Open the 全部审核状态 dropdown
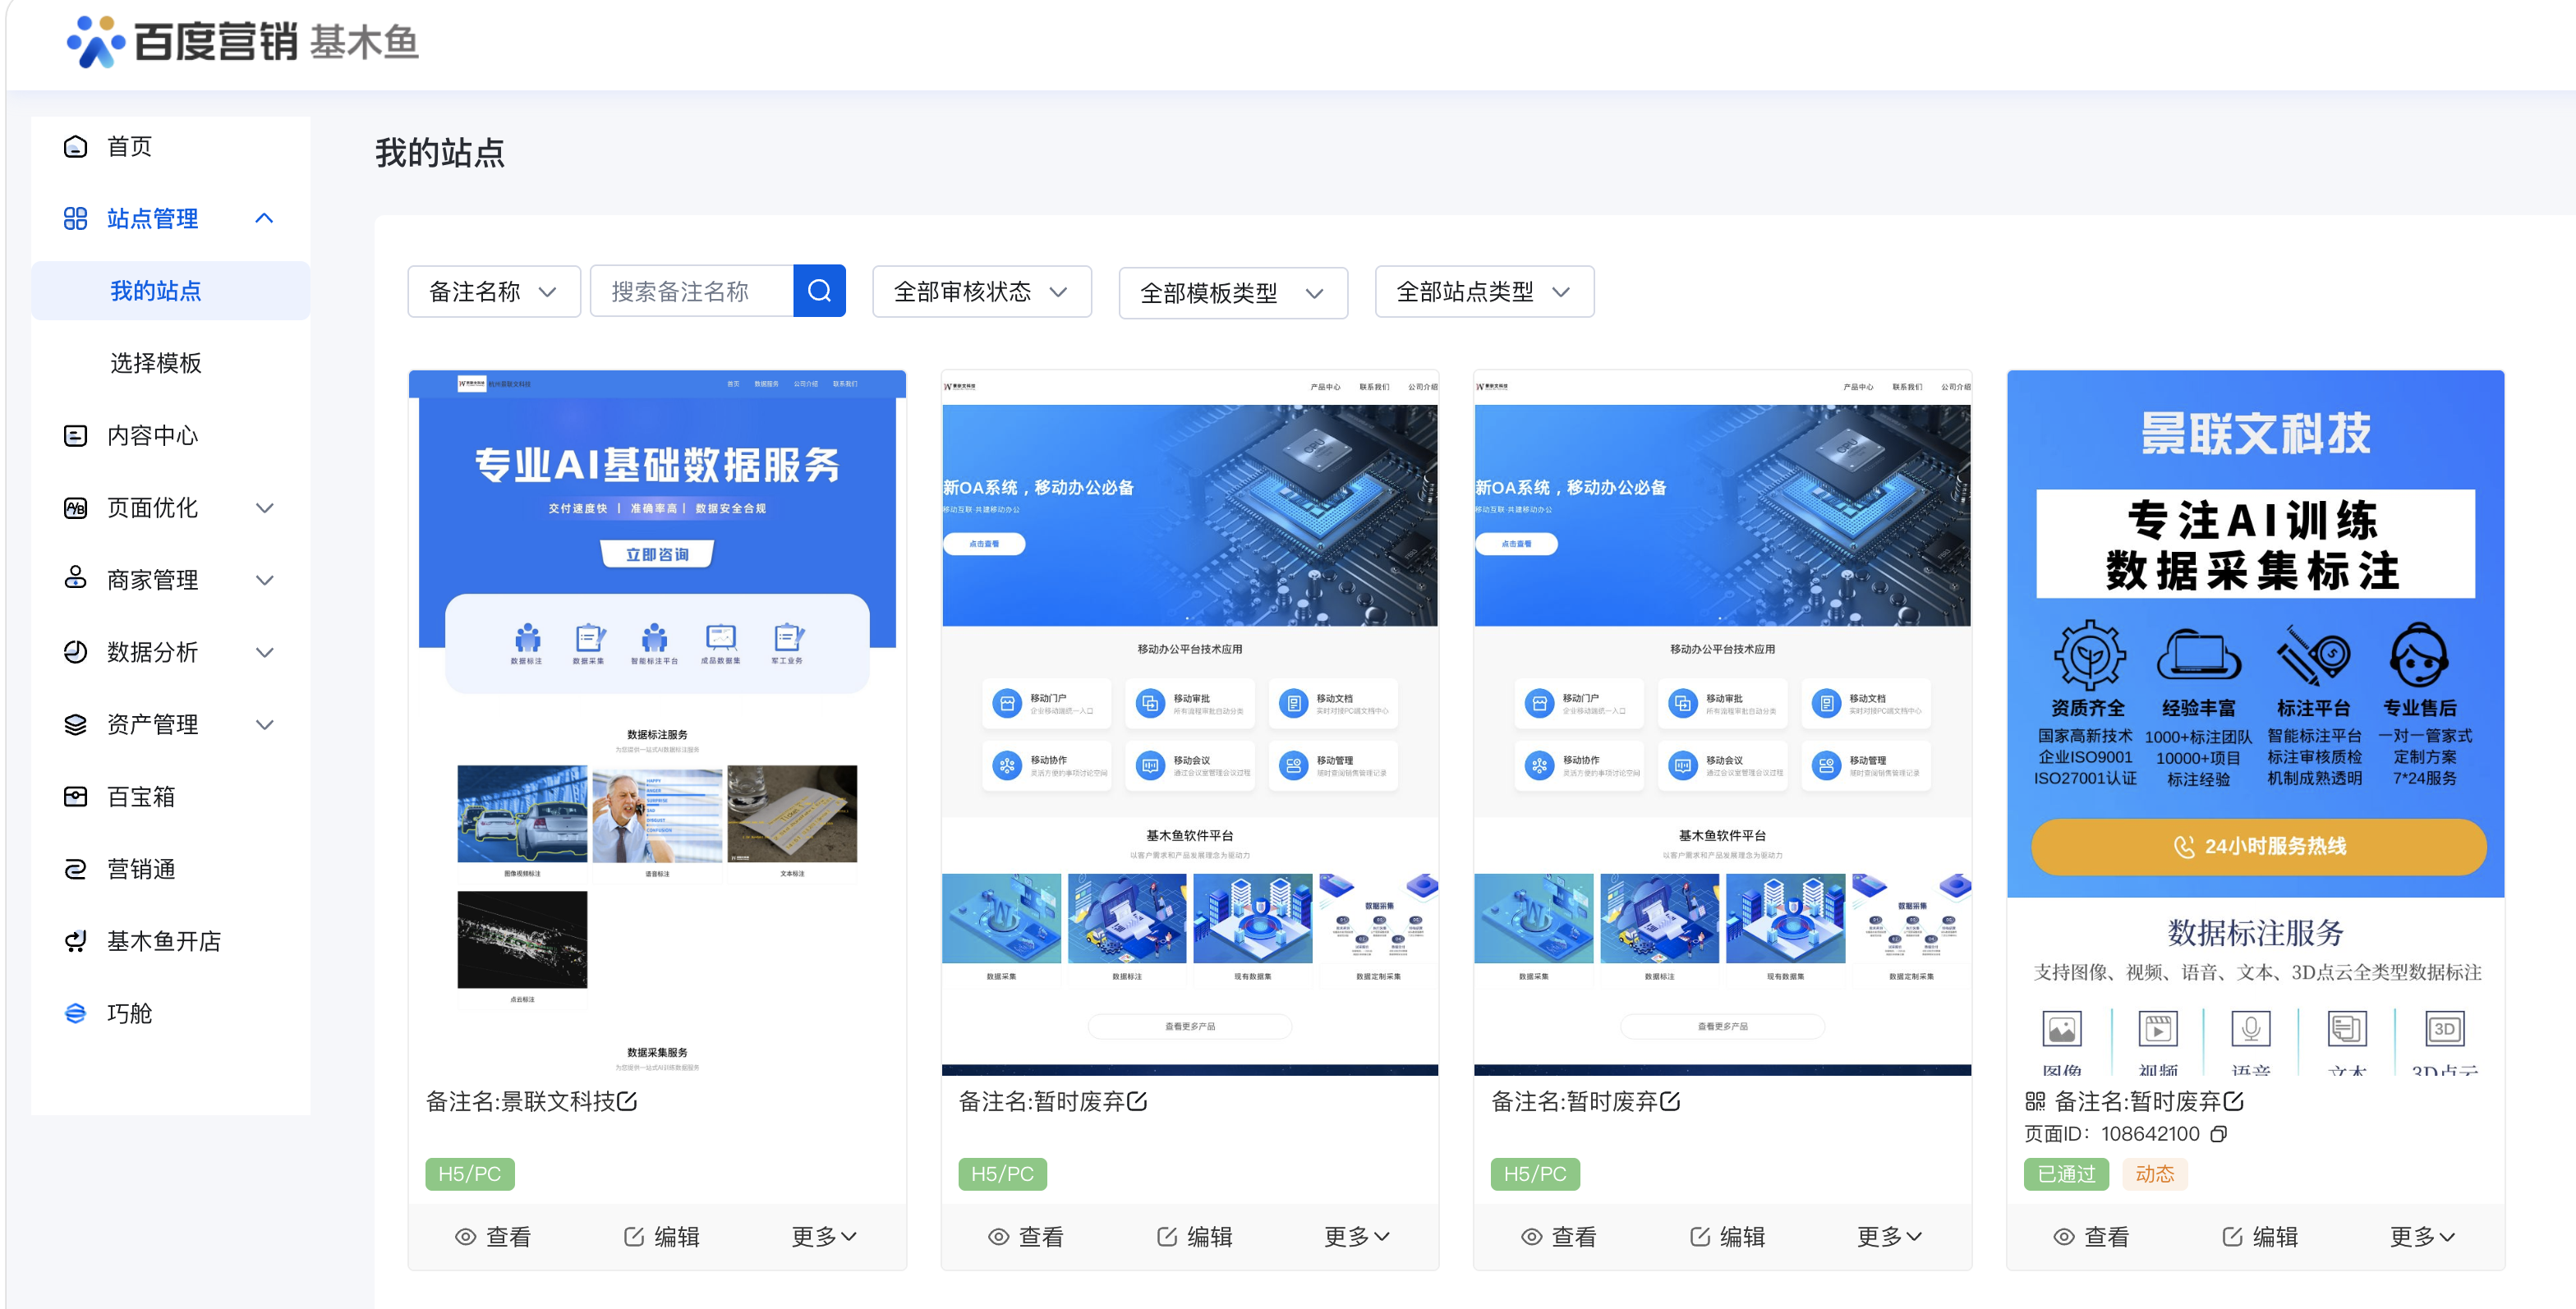Screen dimensions: 2576x1309 click(x=982, y=291)
